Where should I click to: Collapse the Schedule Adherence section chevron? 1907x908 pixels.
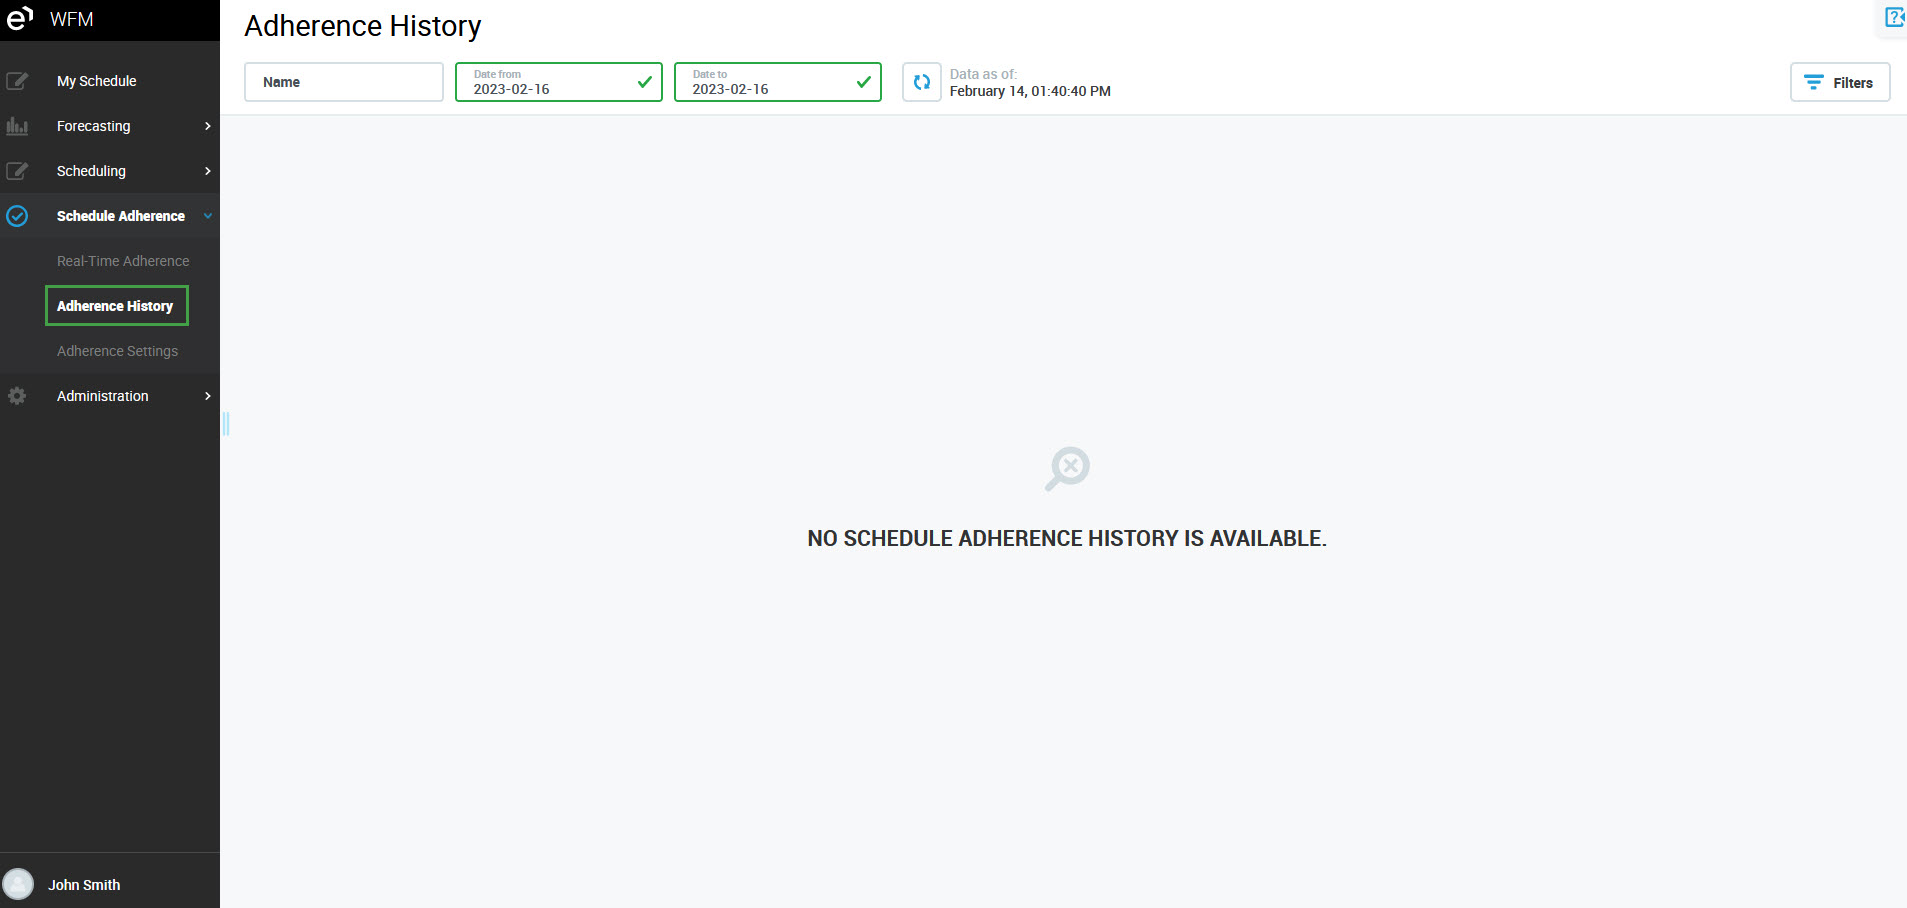pyautogui.click(x=207, y=216)
